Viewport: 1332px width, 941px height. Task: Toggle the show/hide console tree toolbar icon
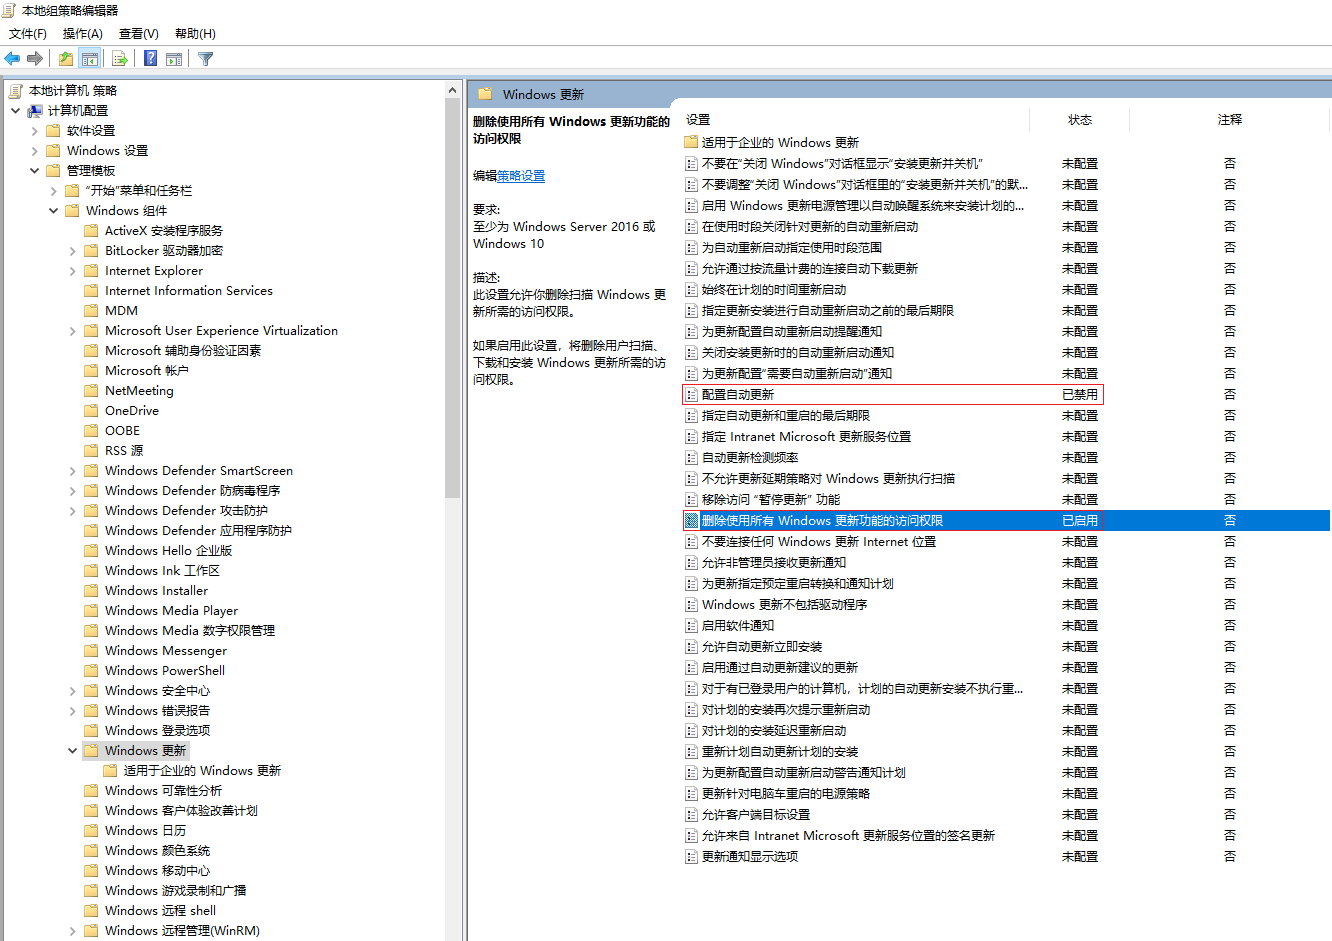90,59
